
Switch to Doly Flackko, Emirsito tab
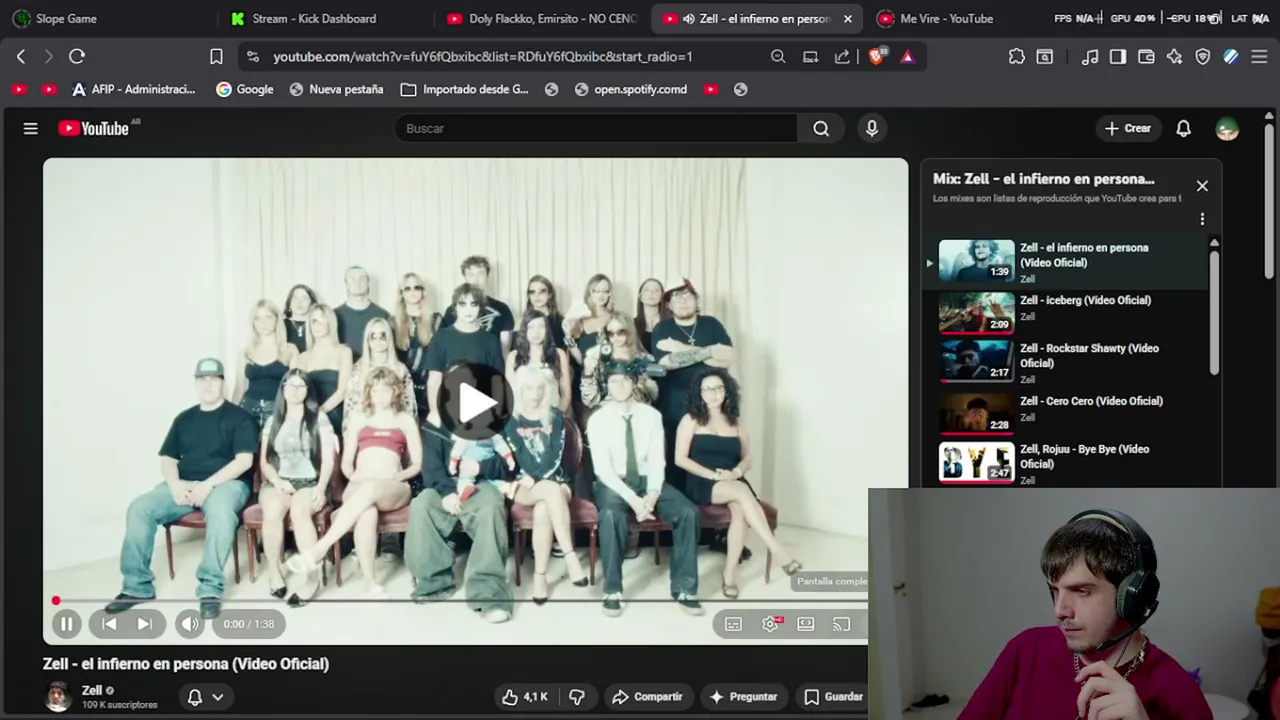pyautogui.click(x=540, y=18)
